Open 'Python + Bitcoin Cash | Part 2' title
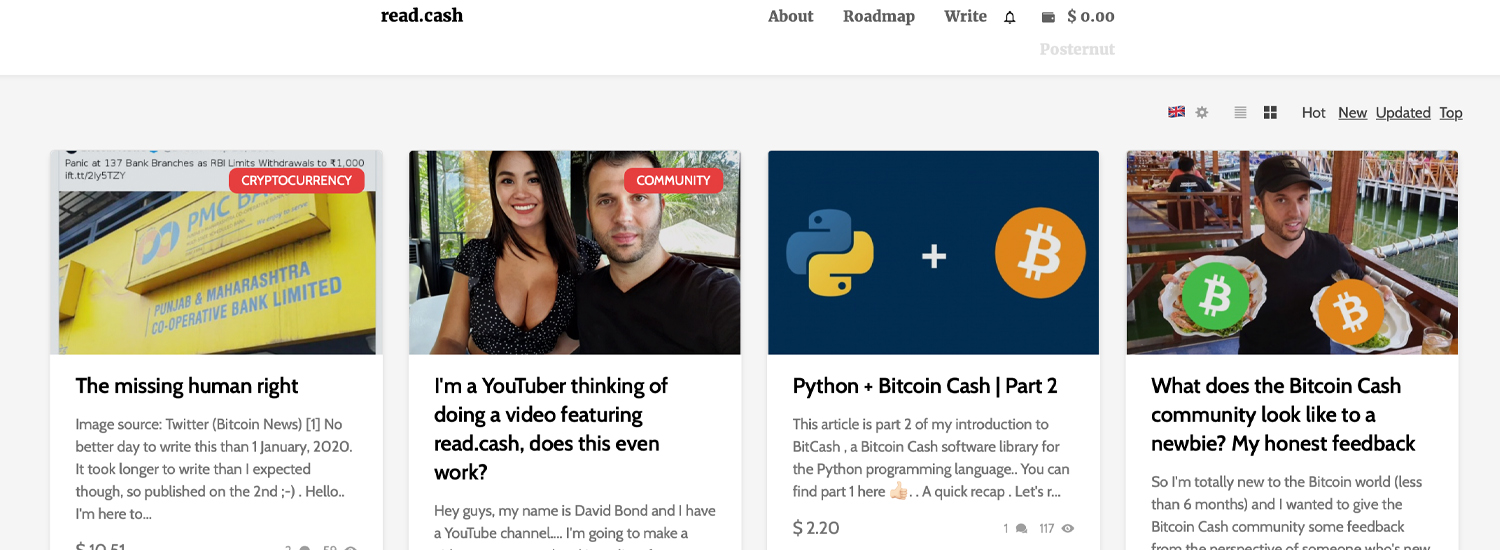 (925, 386)
